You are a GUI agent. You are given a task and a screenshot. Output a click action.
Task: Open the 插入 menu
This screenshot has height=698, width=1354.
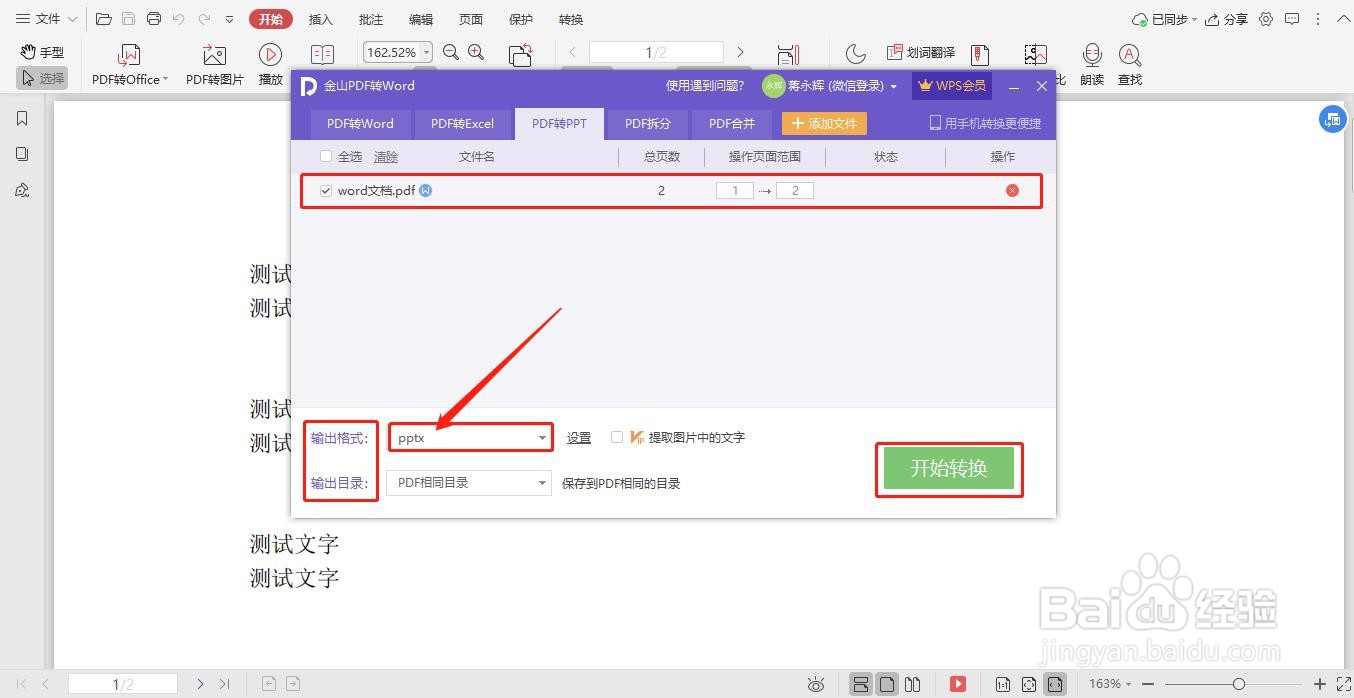[x=320, y=19]
